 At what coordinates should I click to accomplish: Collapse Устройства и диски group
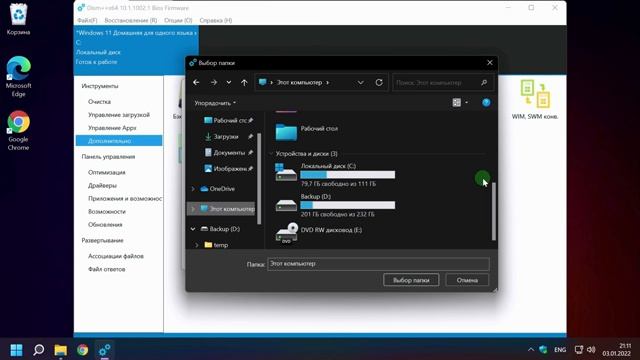(271, 154)
